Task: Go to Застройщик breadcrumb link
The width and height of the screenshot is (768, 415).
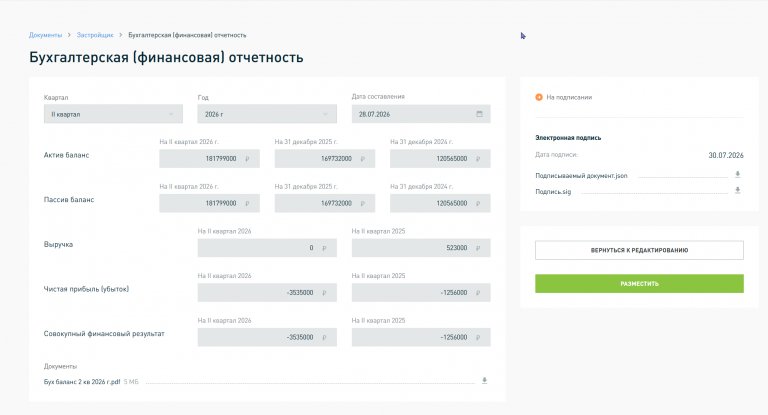Action: [x=95, y=35]
